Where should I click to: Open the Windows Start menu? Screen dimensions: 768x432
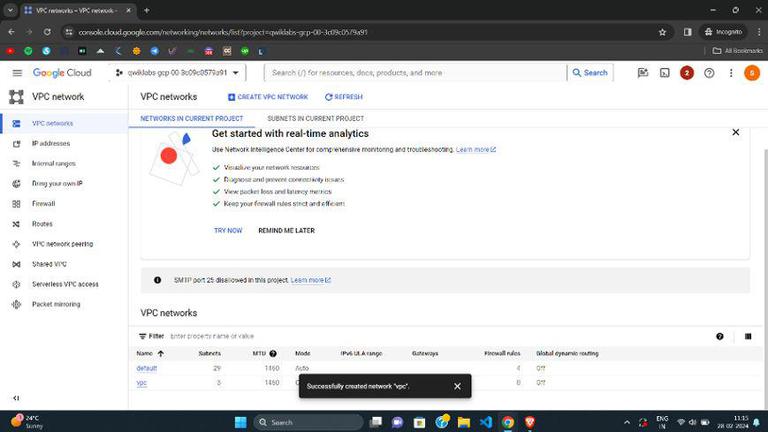point(240,422)
